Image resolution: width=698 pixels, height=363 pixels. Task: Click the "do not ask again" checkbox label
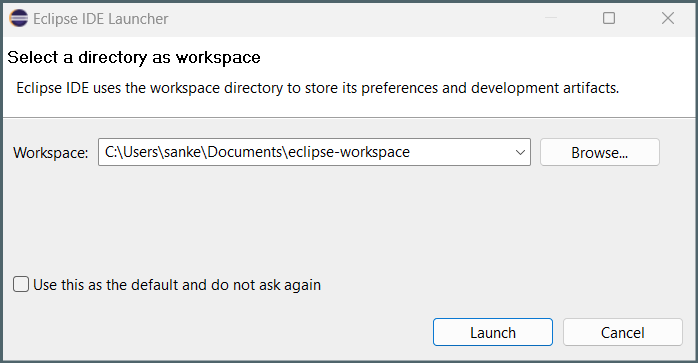[177, 285]
